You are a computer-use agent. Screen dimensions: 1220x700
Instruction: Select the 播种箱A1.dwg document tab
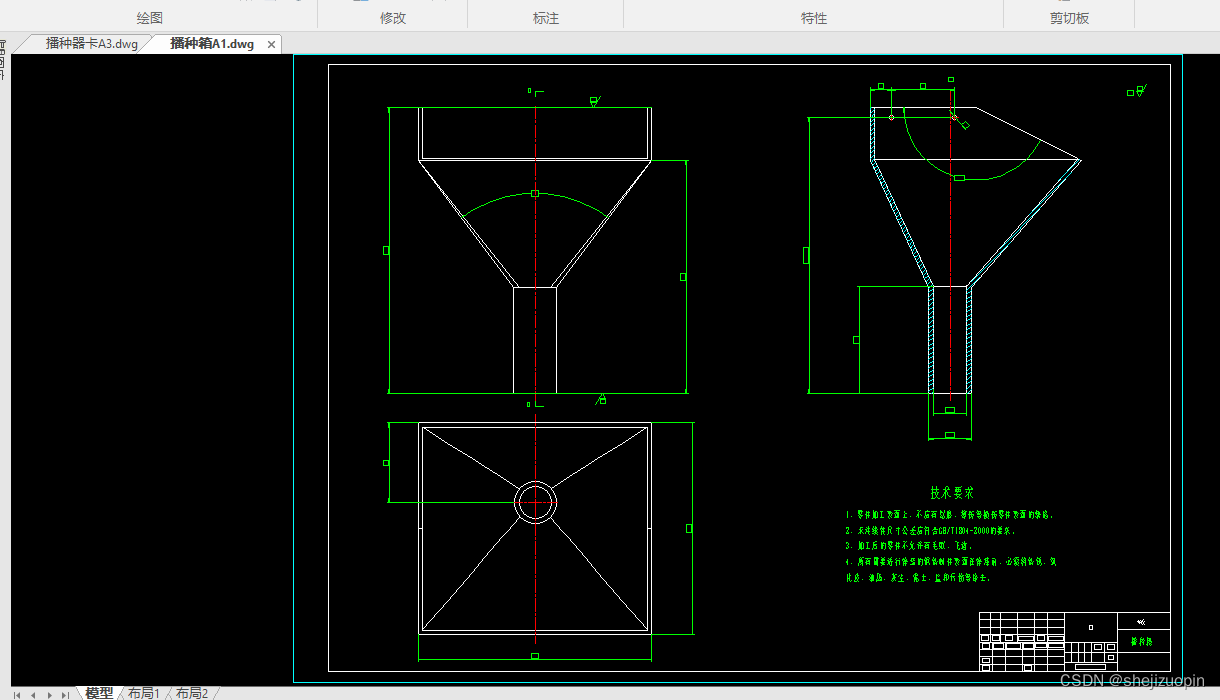[212, 44]
